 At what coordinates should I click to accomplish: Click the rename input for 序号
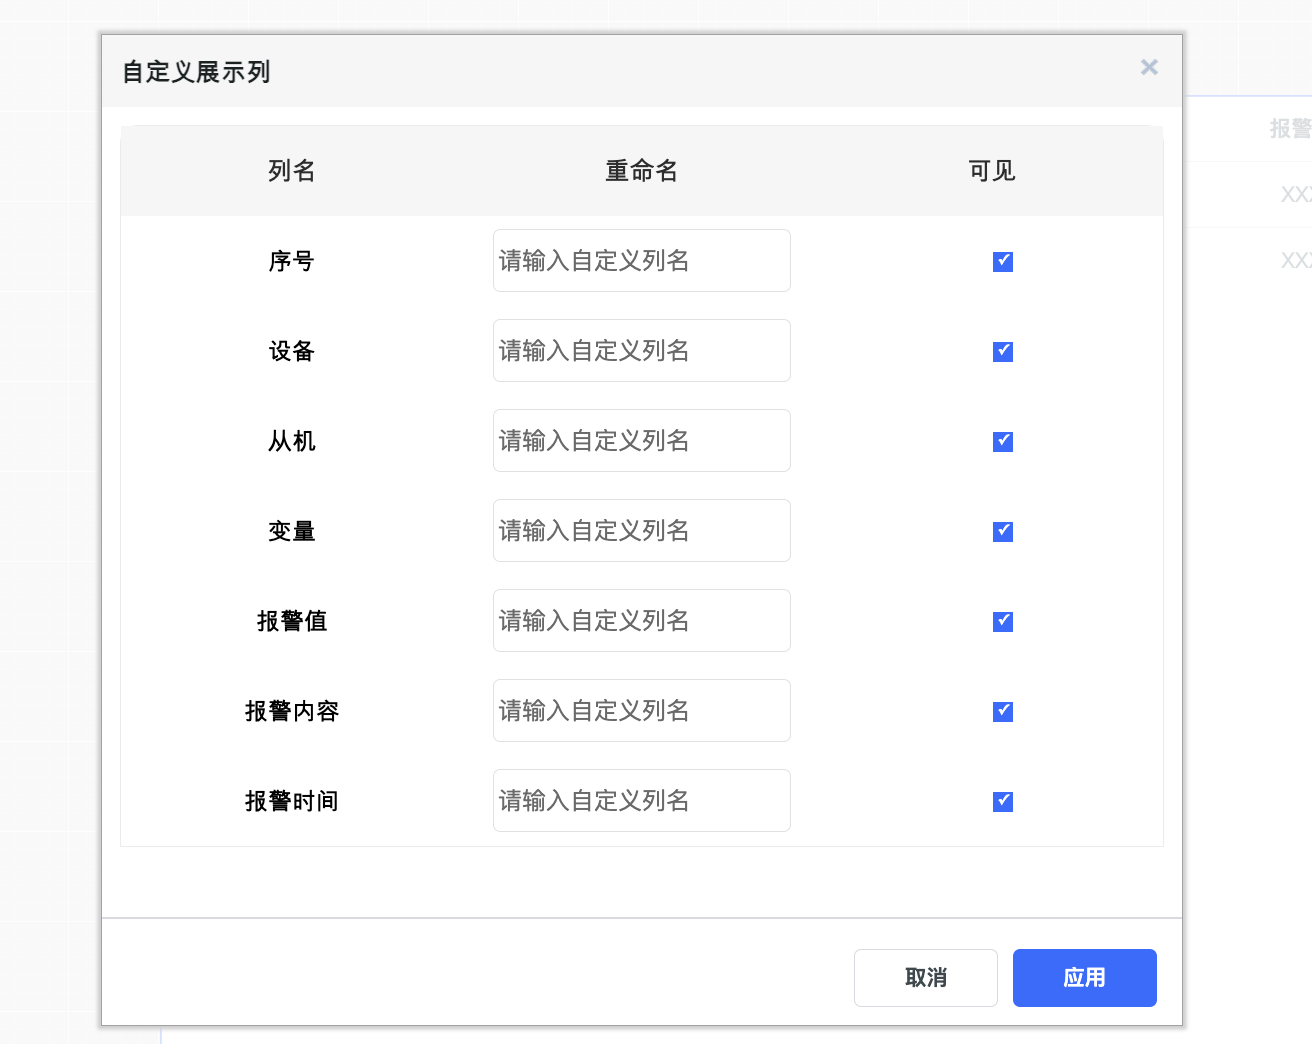click(x=642, y=261)
